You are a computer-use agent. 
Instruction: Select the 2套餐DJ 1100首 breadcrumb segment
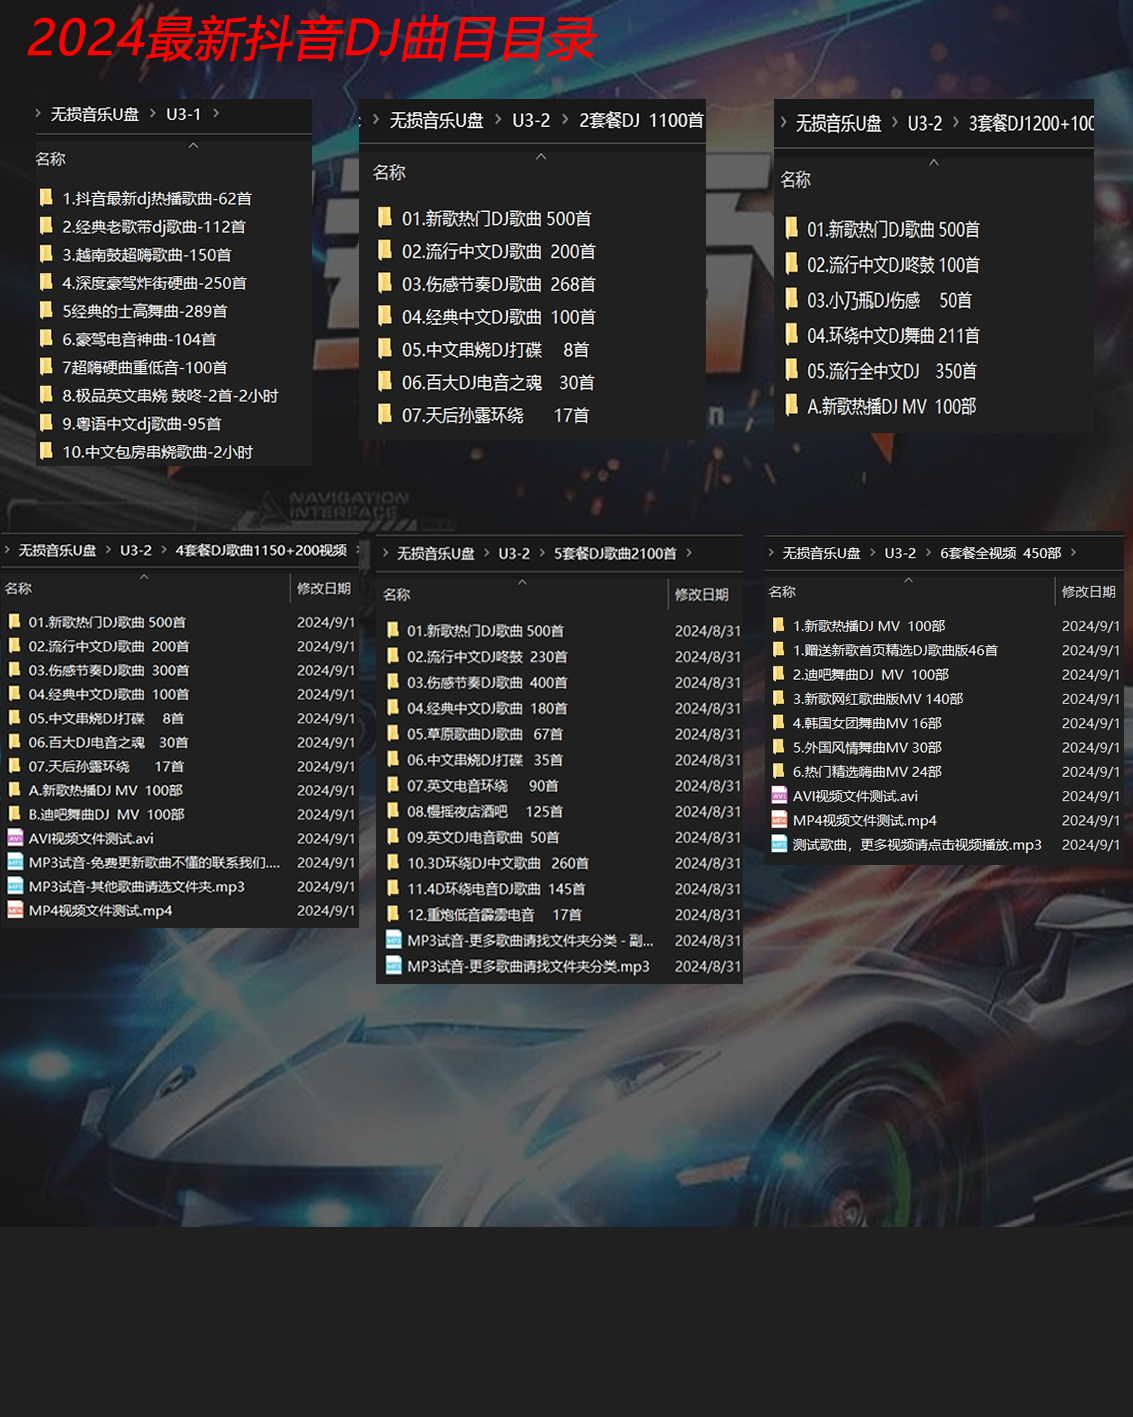tap(640, 120)
